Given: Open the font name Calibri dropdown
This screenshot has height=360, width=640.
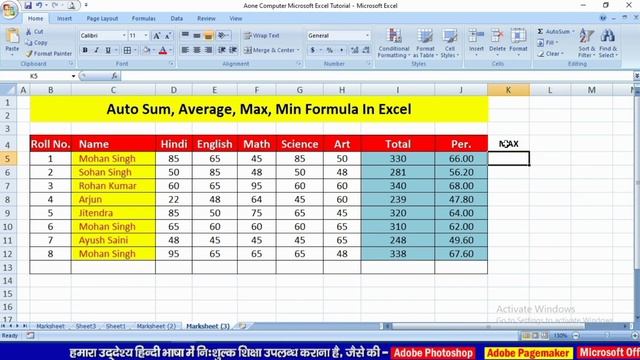Looking at the screenshot, I should (124, 36).
